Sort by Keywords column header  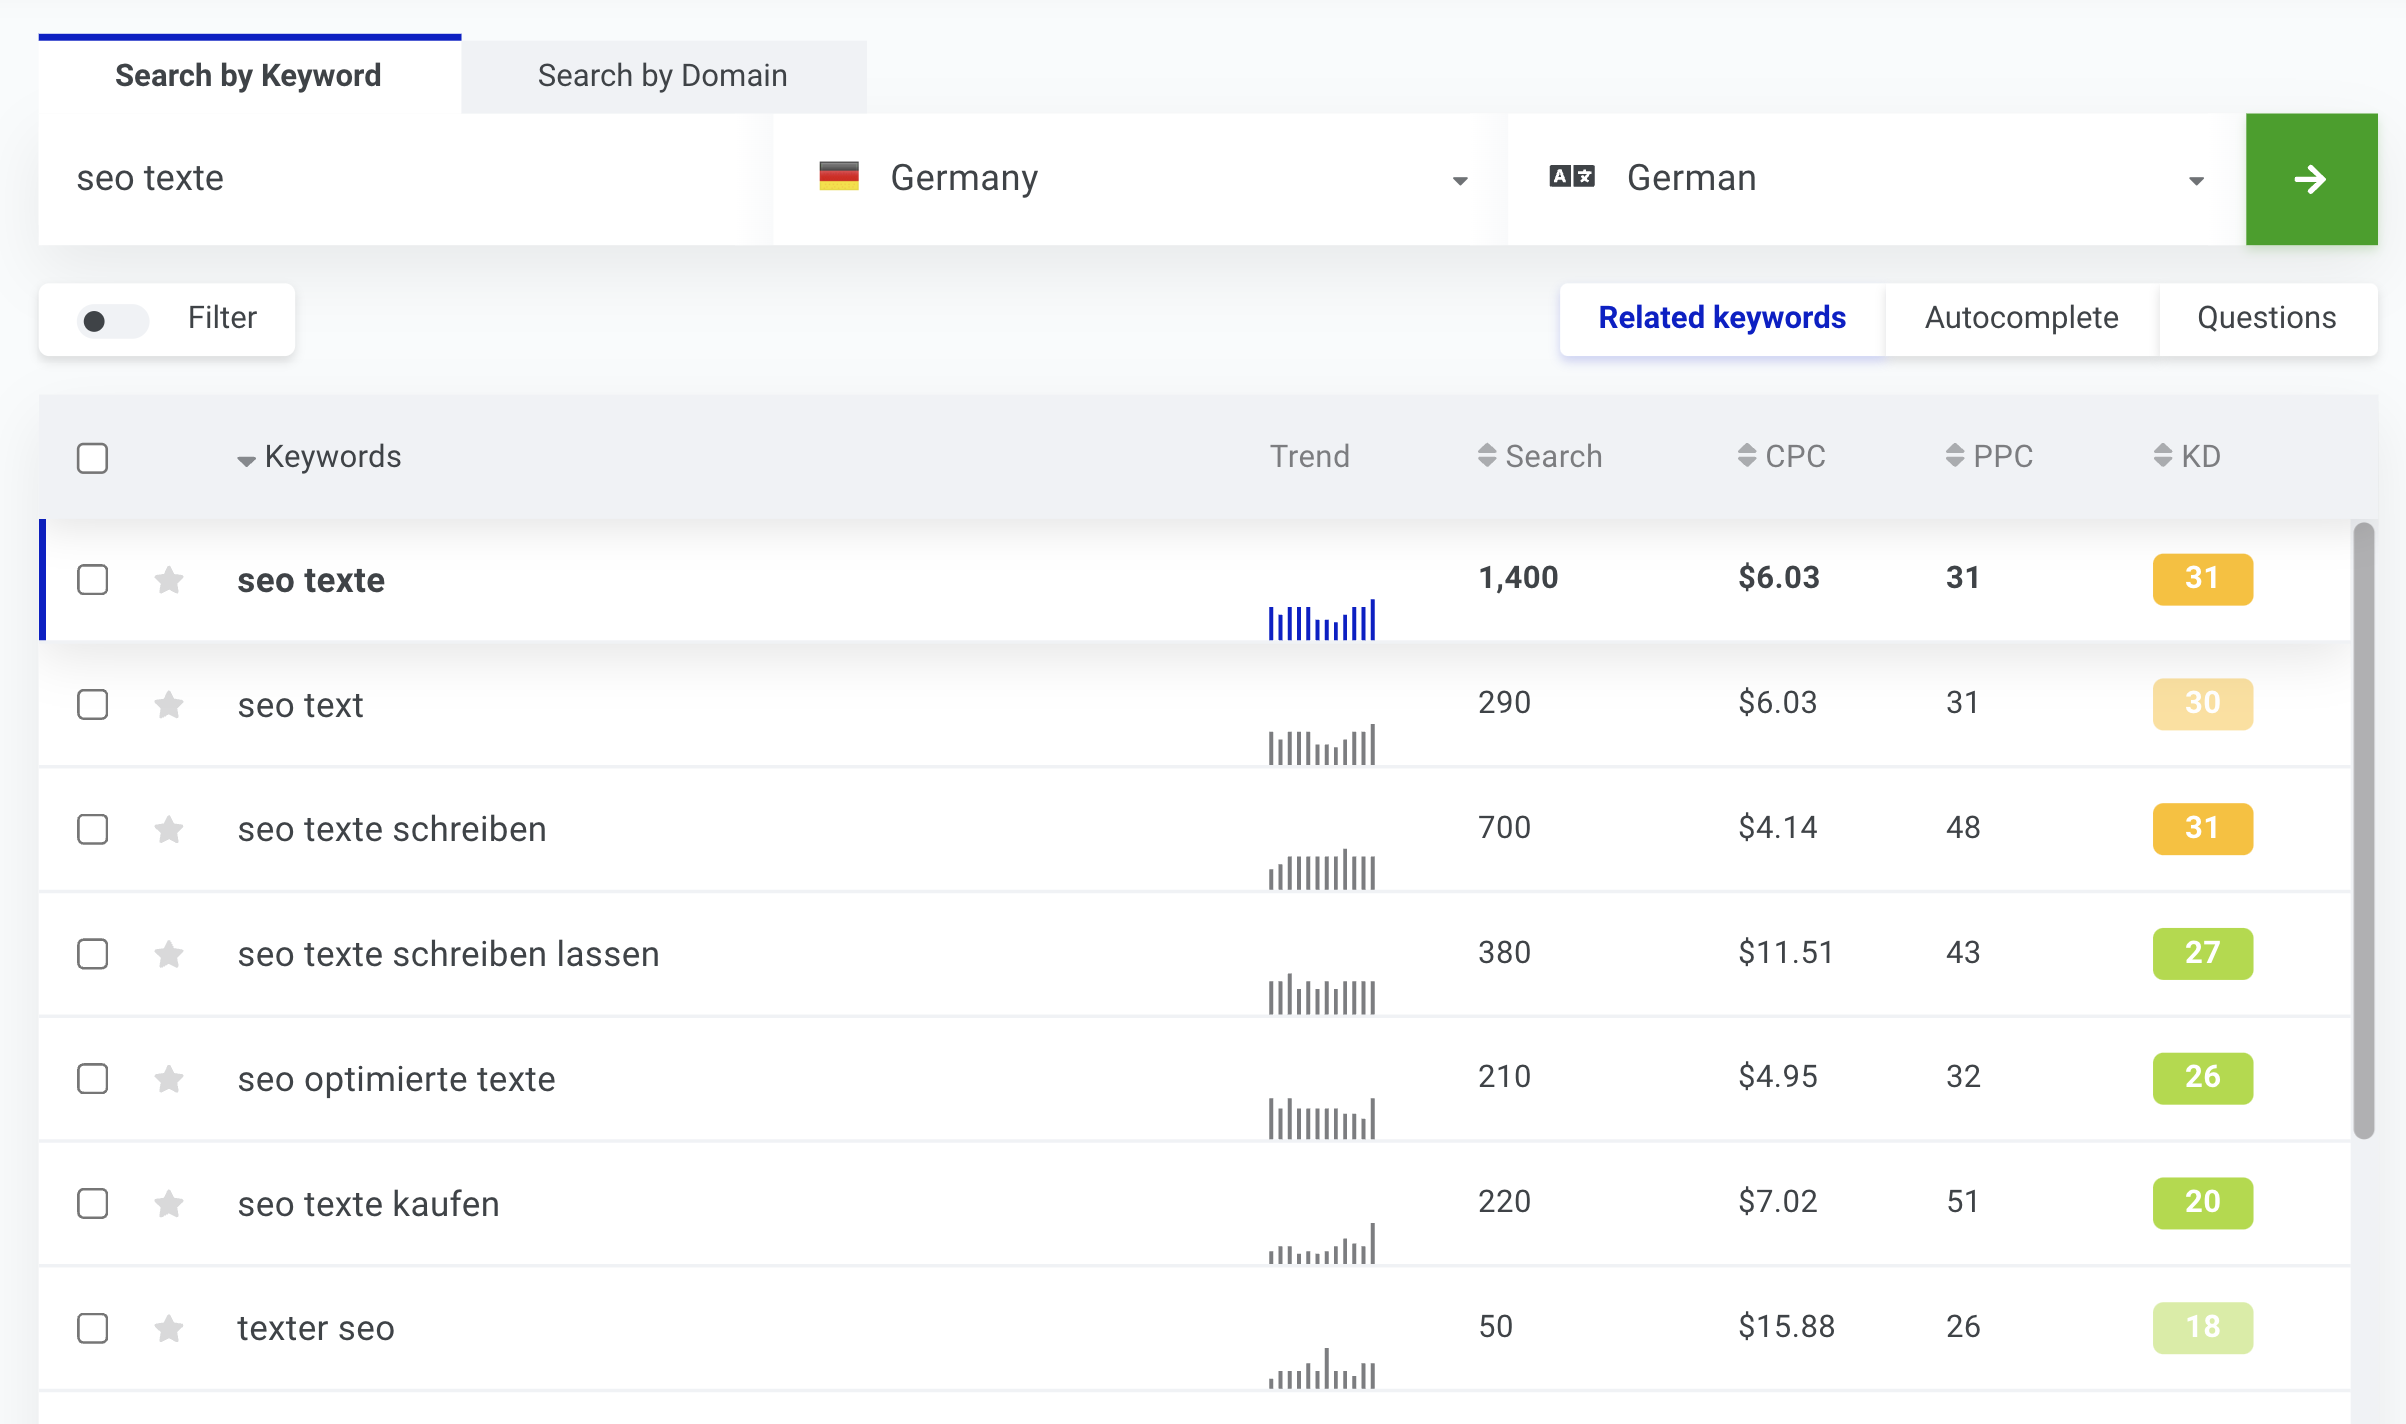(319, 456)
